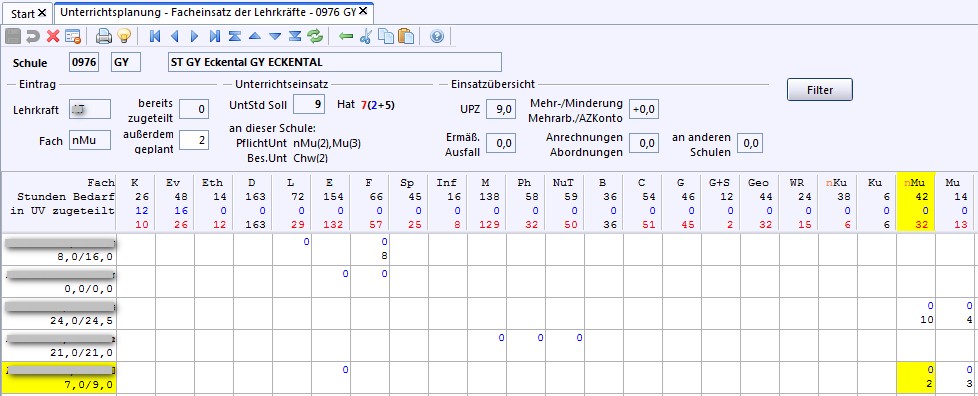Click the Schule number field 0976

pos(84,62)
